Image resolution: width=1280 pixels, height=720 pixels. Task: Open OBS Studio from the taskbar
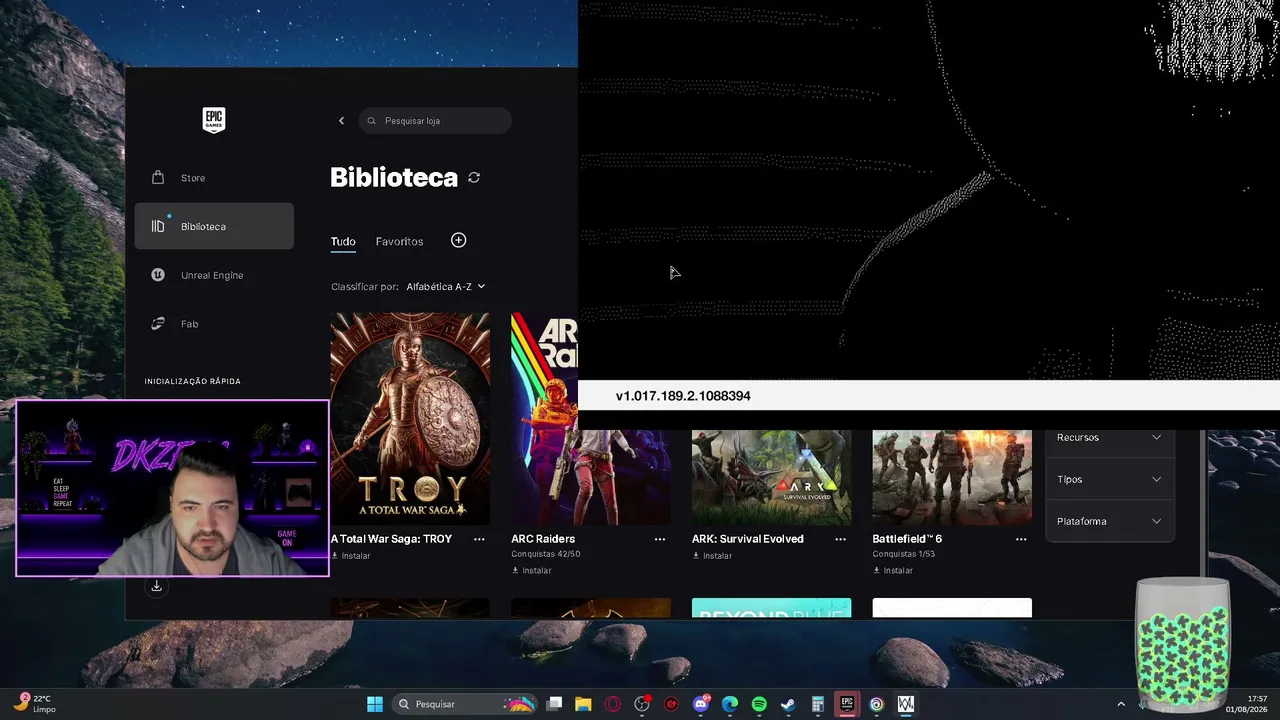coord(642,704)
